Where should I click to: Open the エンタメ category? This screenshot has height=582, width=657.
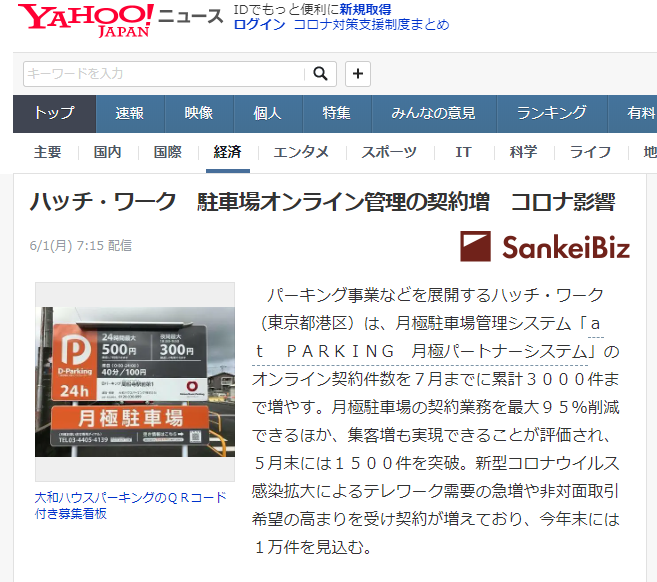coord(301,152)
